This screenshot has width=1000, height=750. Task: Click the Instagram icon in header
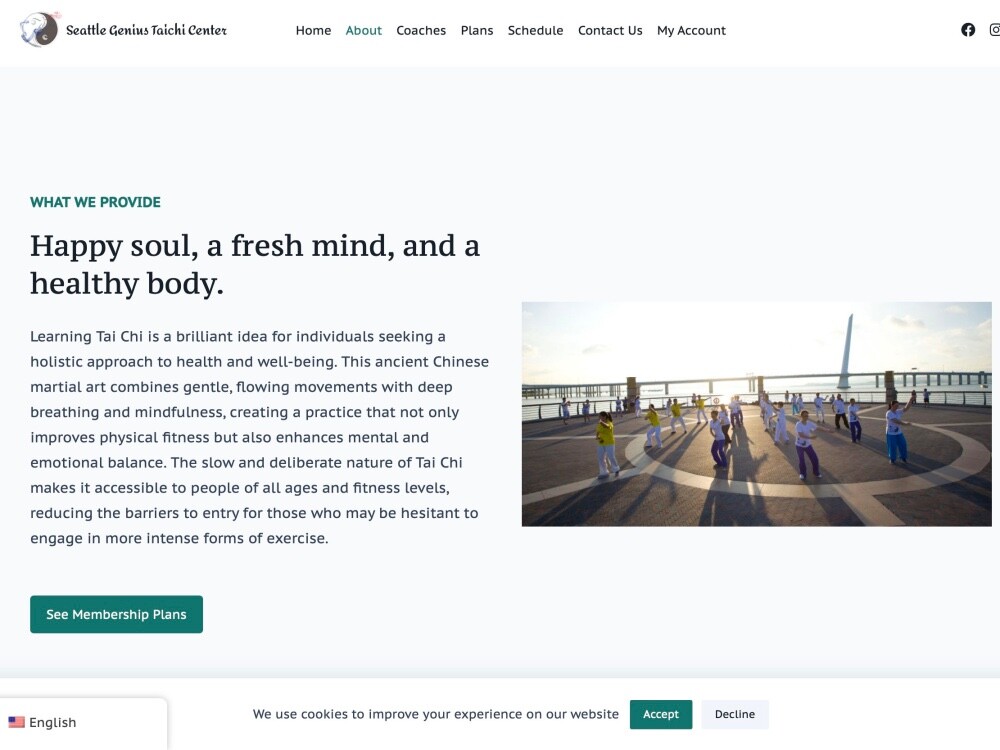[x=995, y=30]
